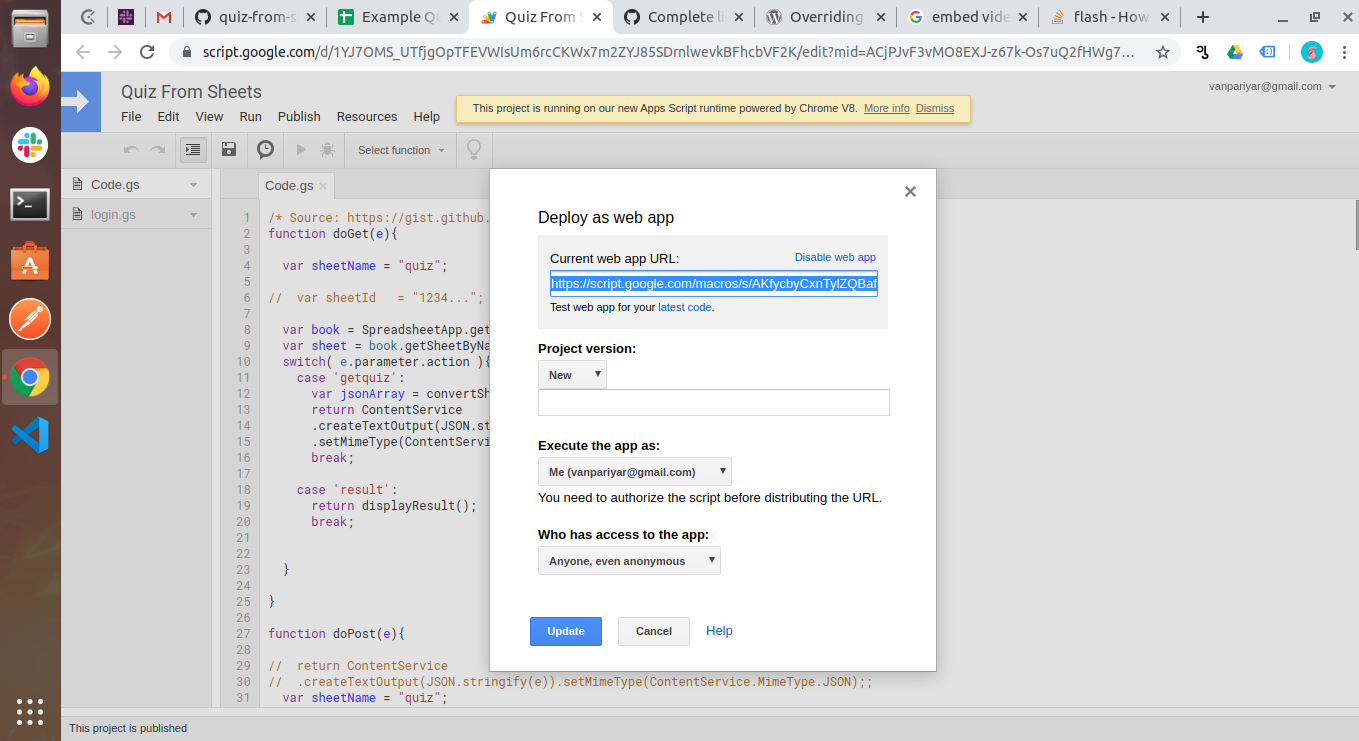
Task: Open the latest code test link
Action: pyautogui.click(x=685, y=307)
